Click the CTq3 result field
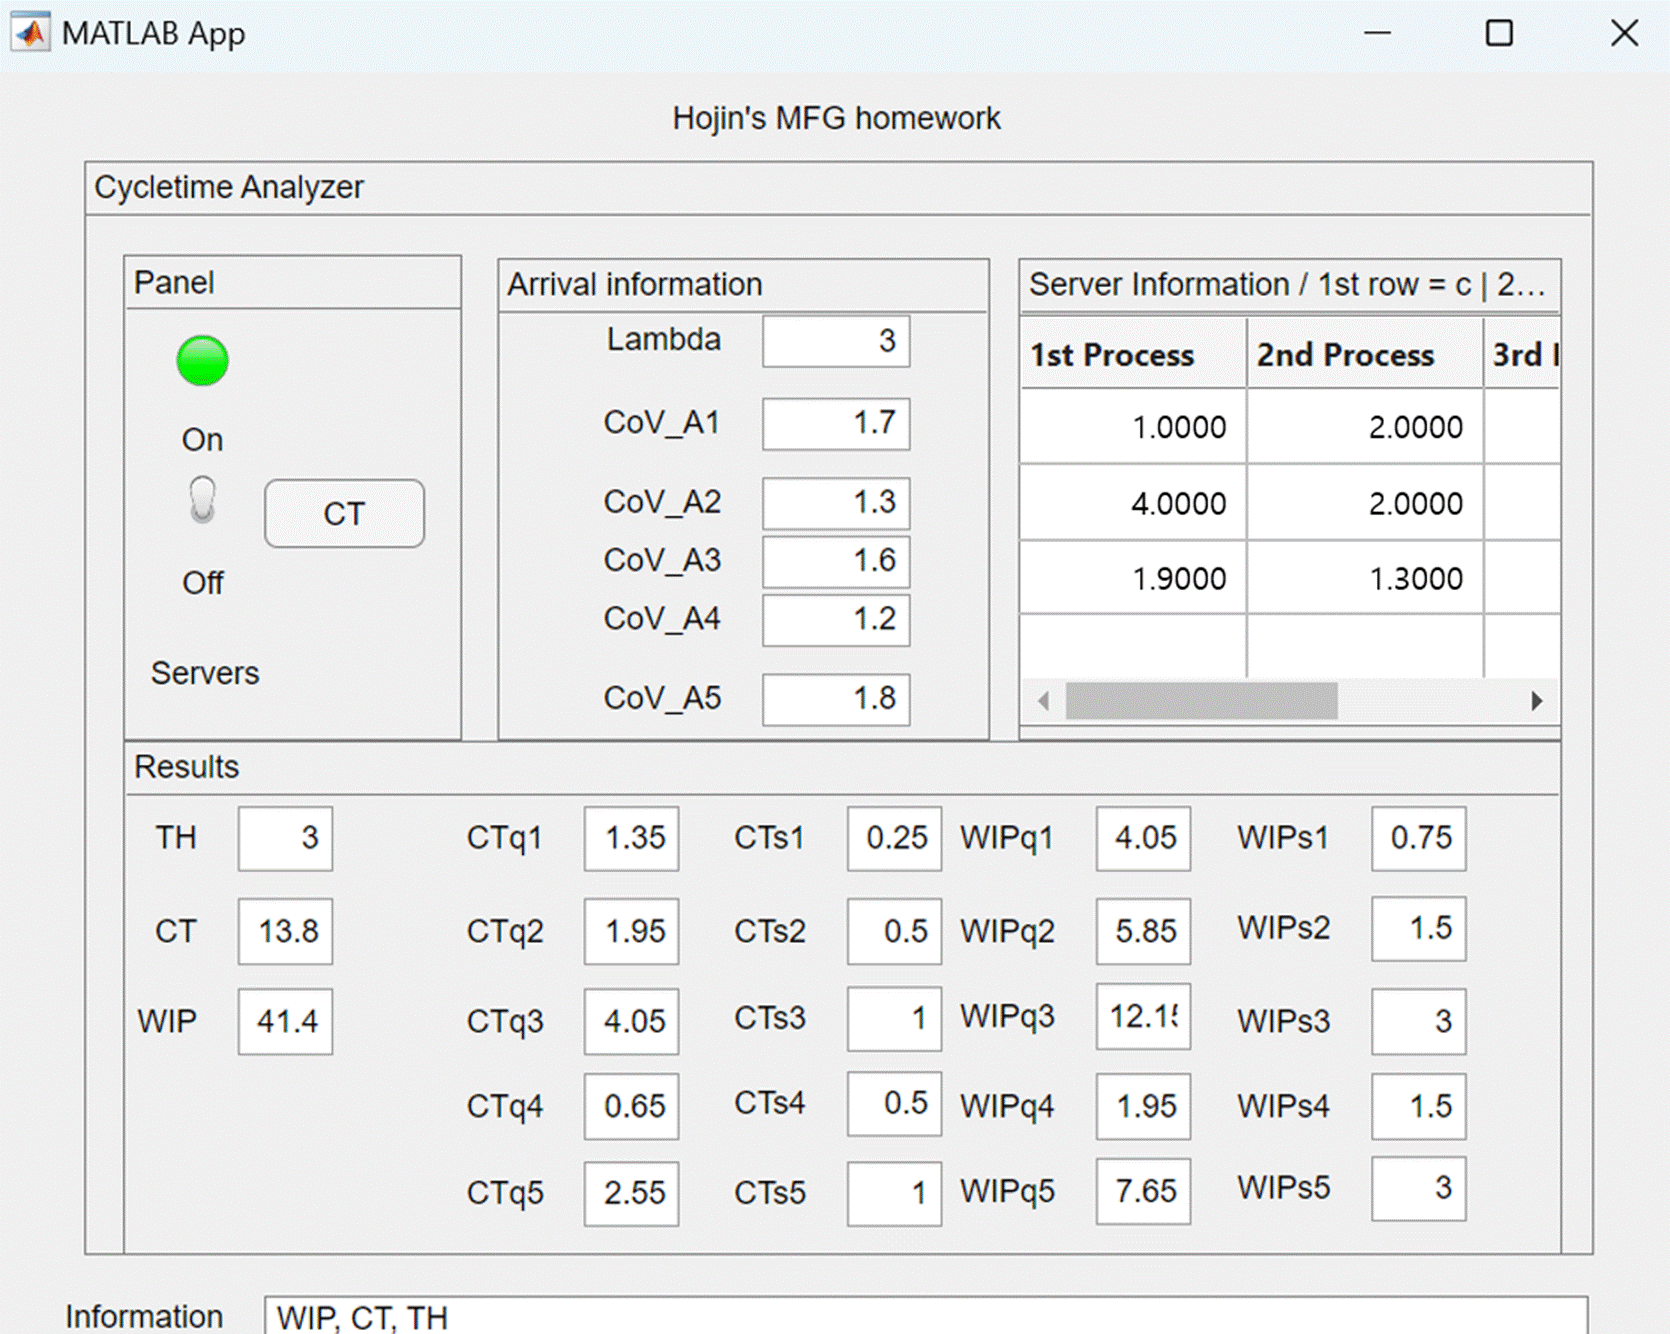 (632, 1021)
